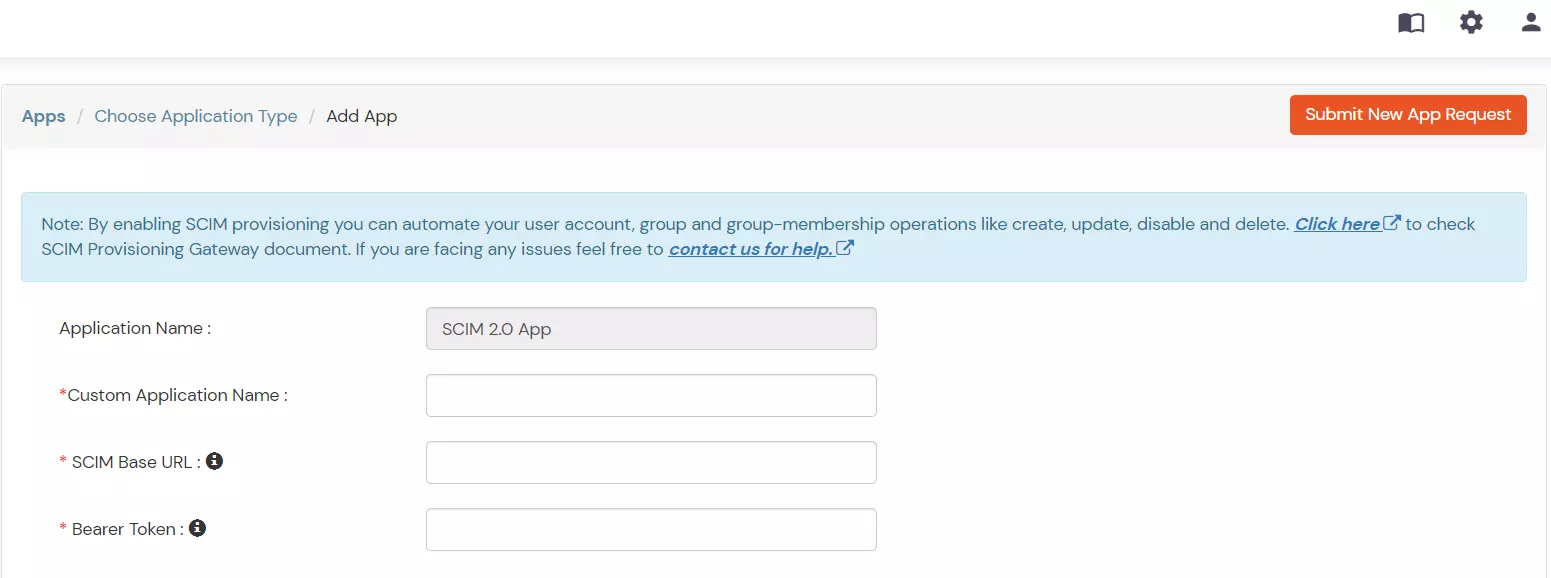1551x578 pixels.
Task: Open the external-link icon next to Click here
Action: tap(1392, 222)
